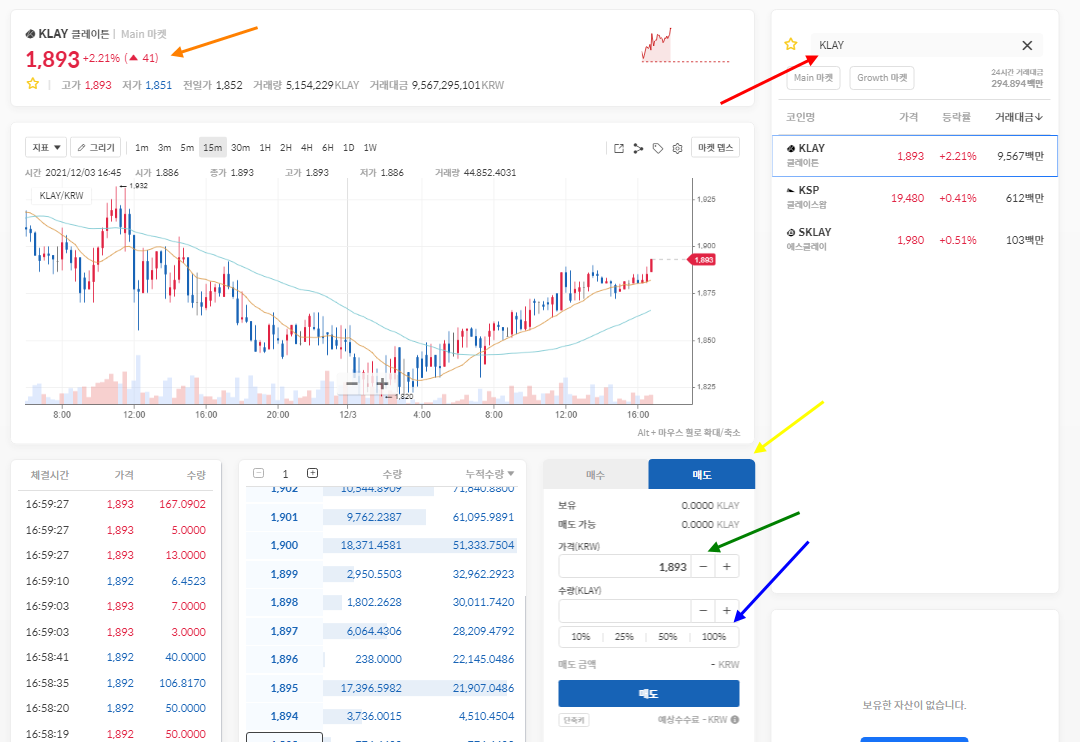Open chart in popup window icon
Screen dimensions: 1080x742
619,148
